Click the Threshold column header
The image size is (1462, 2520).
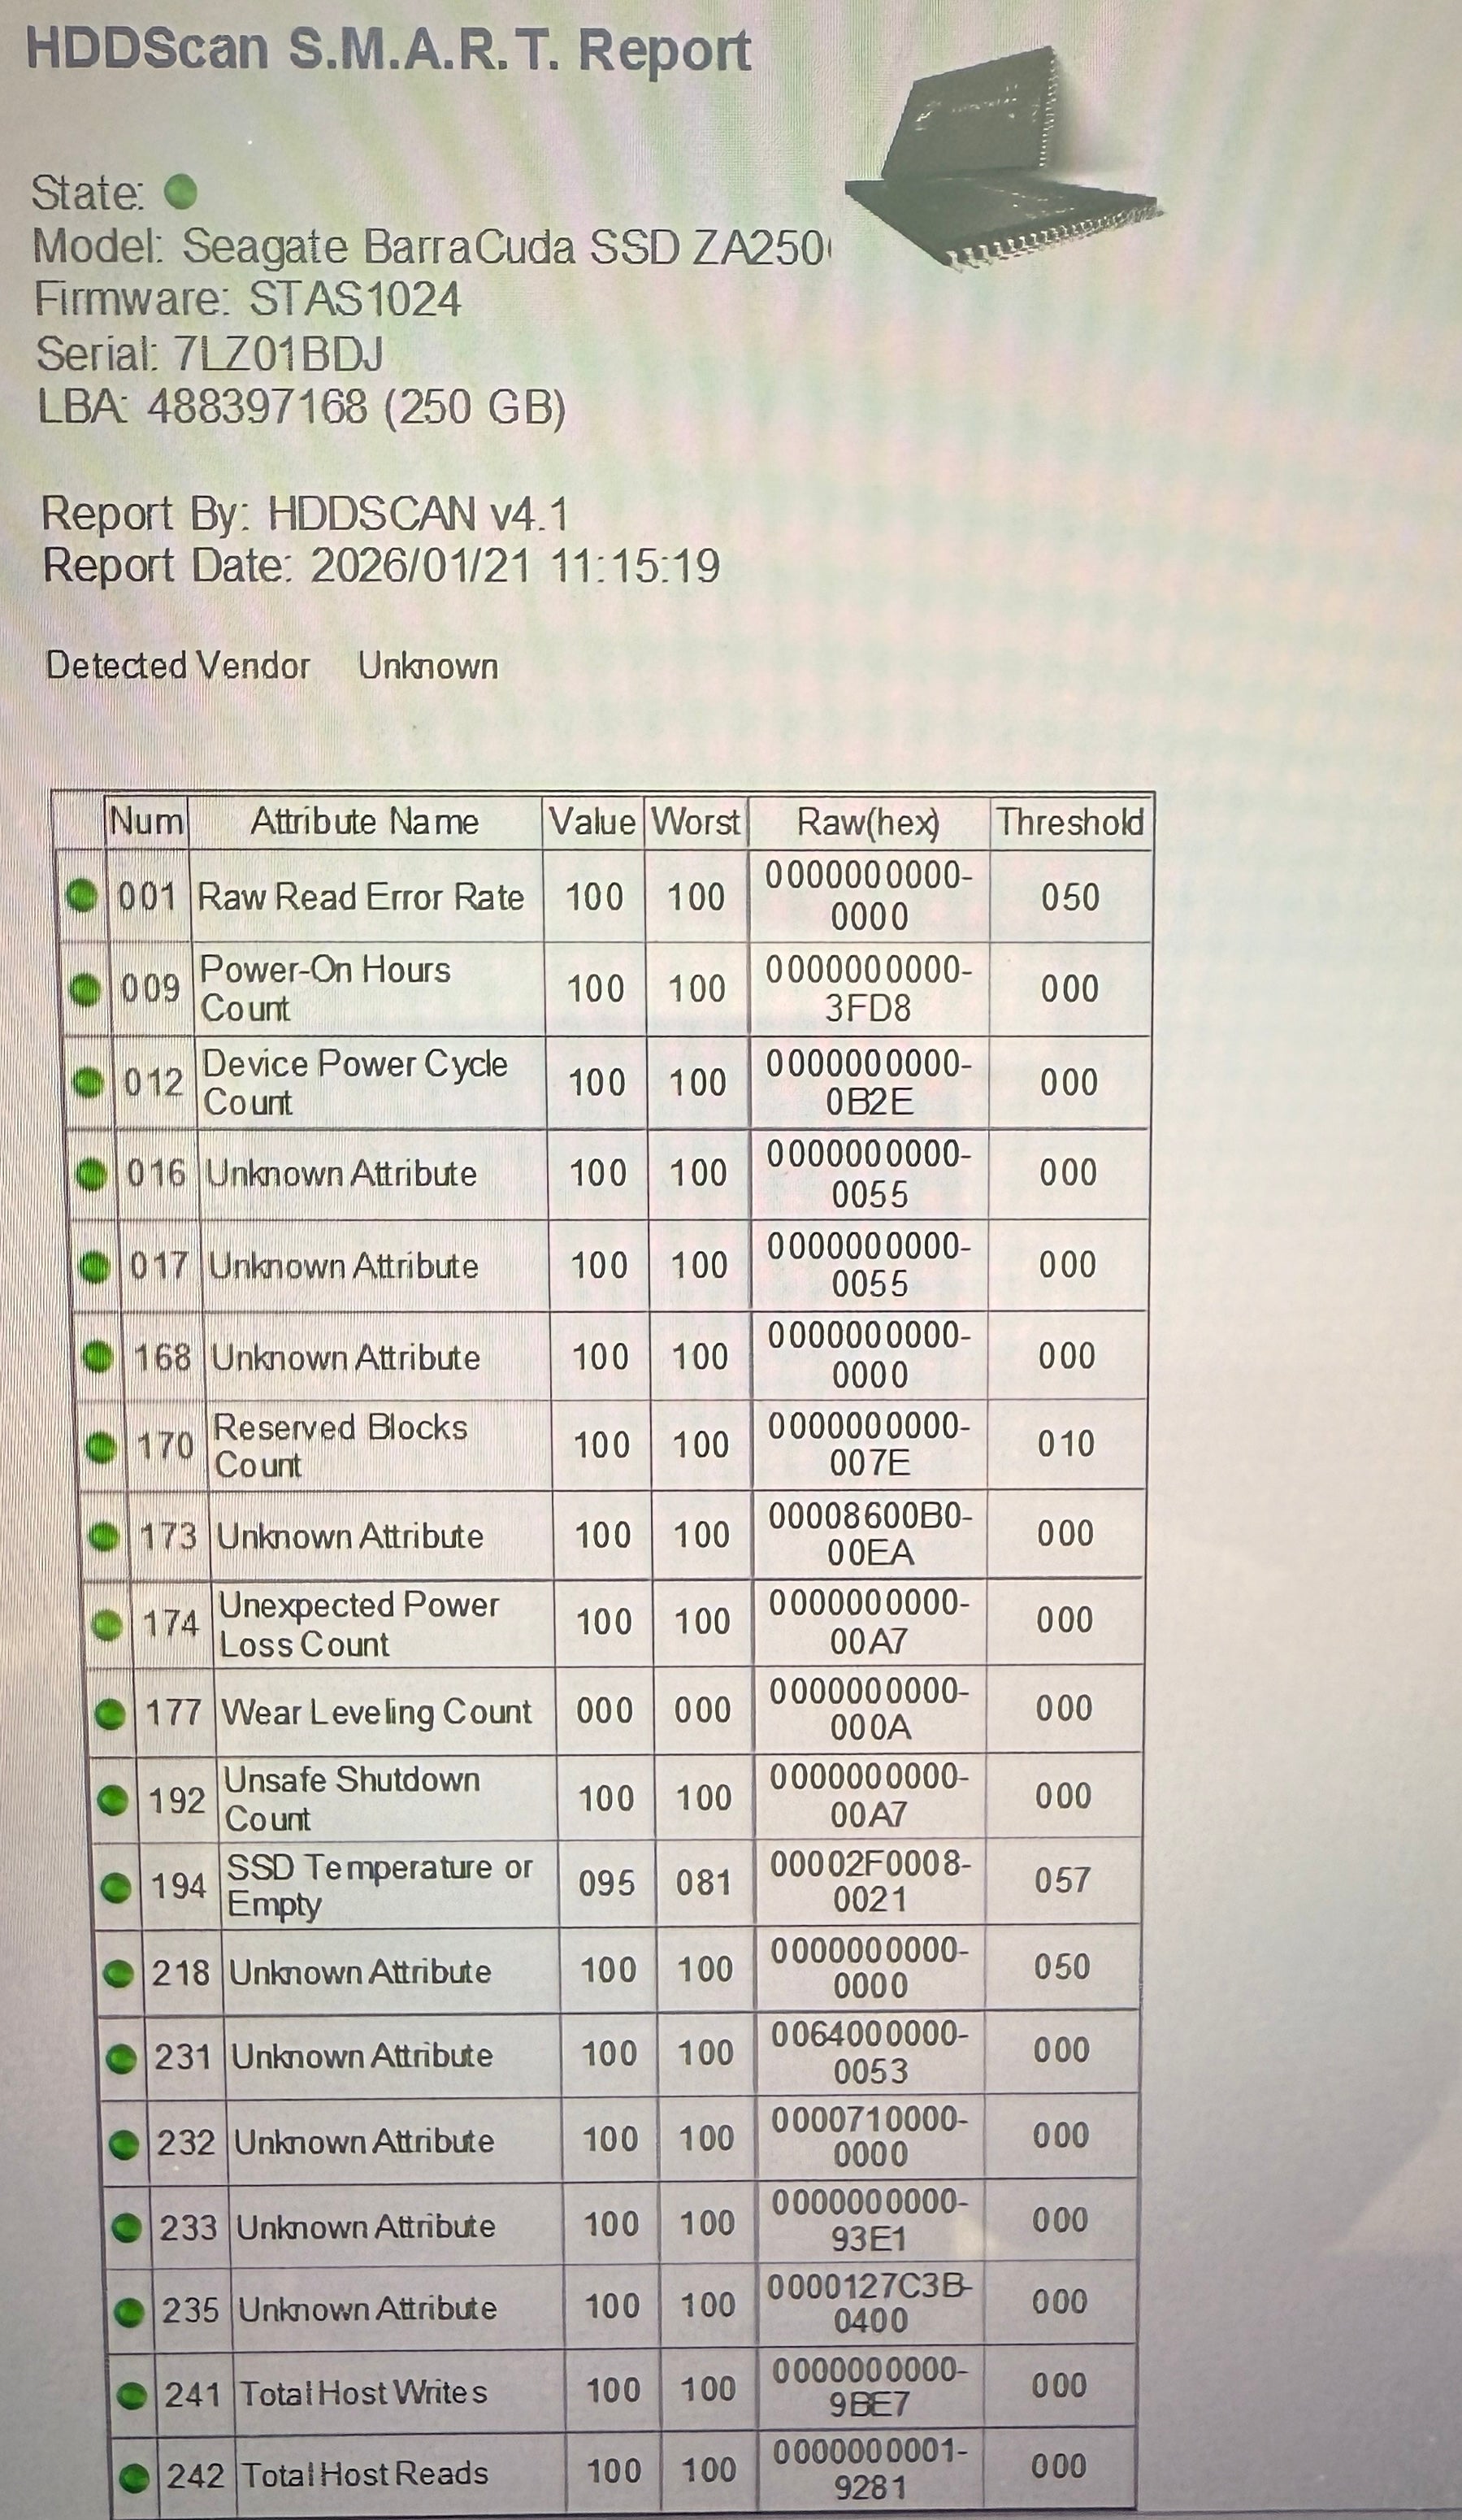point(1069,823)
